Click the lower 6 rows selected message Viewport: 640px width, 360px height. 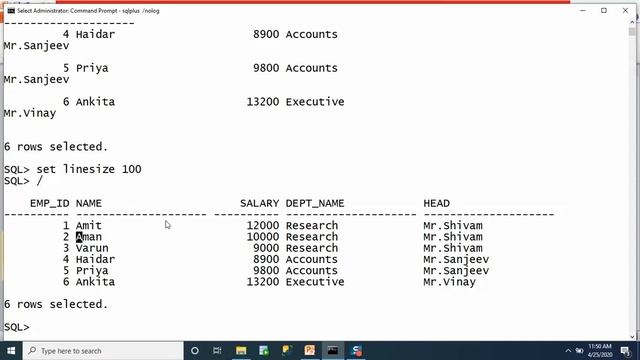56,304
